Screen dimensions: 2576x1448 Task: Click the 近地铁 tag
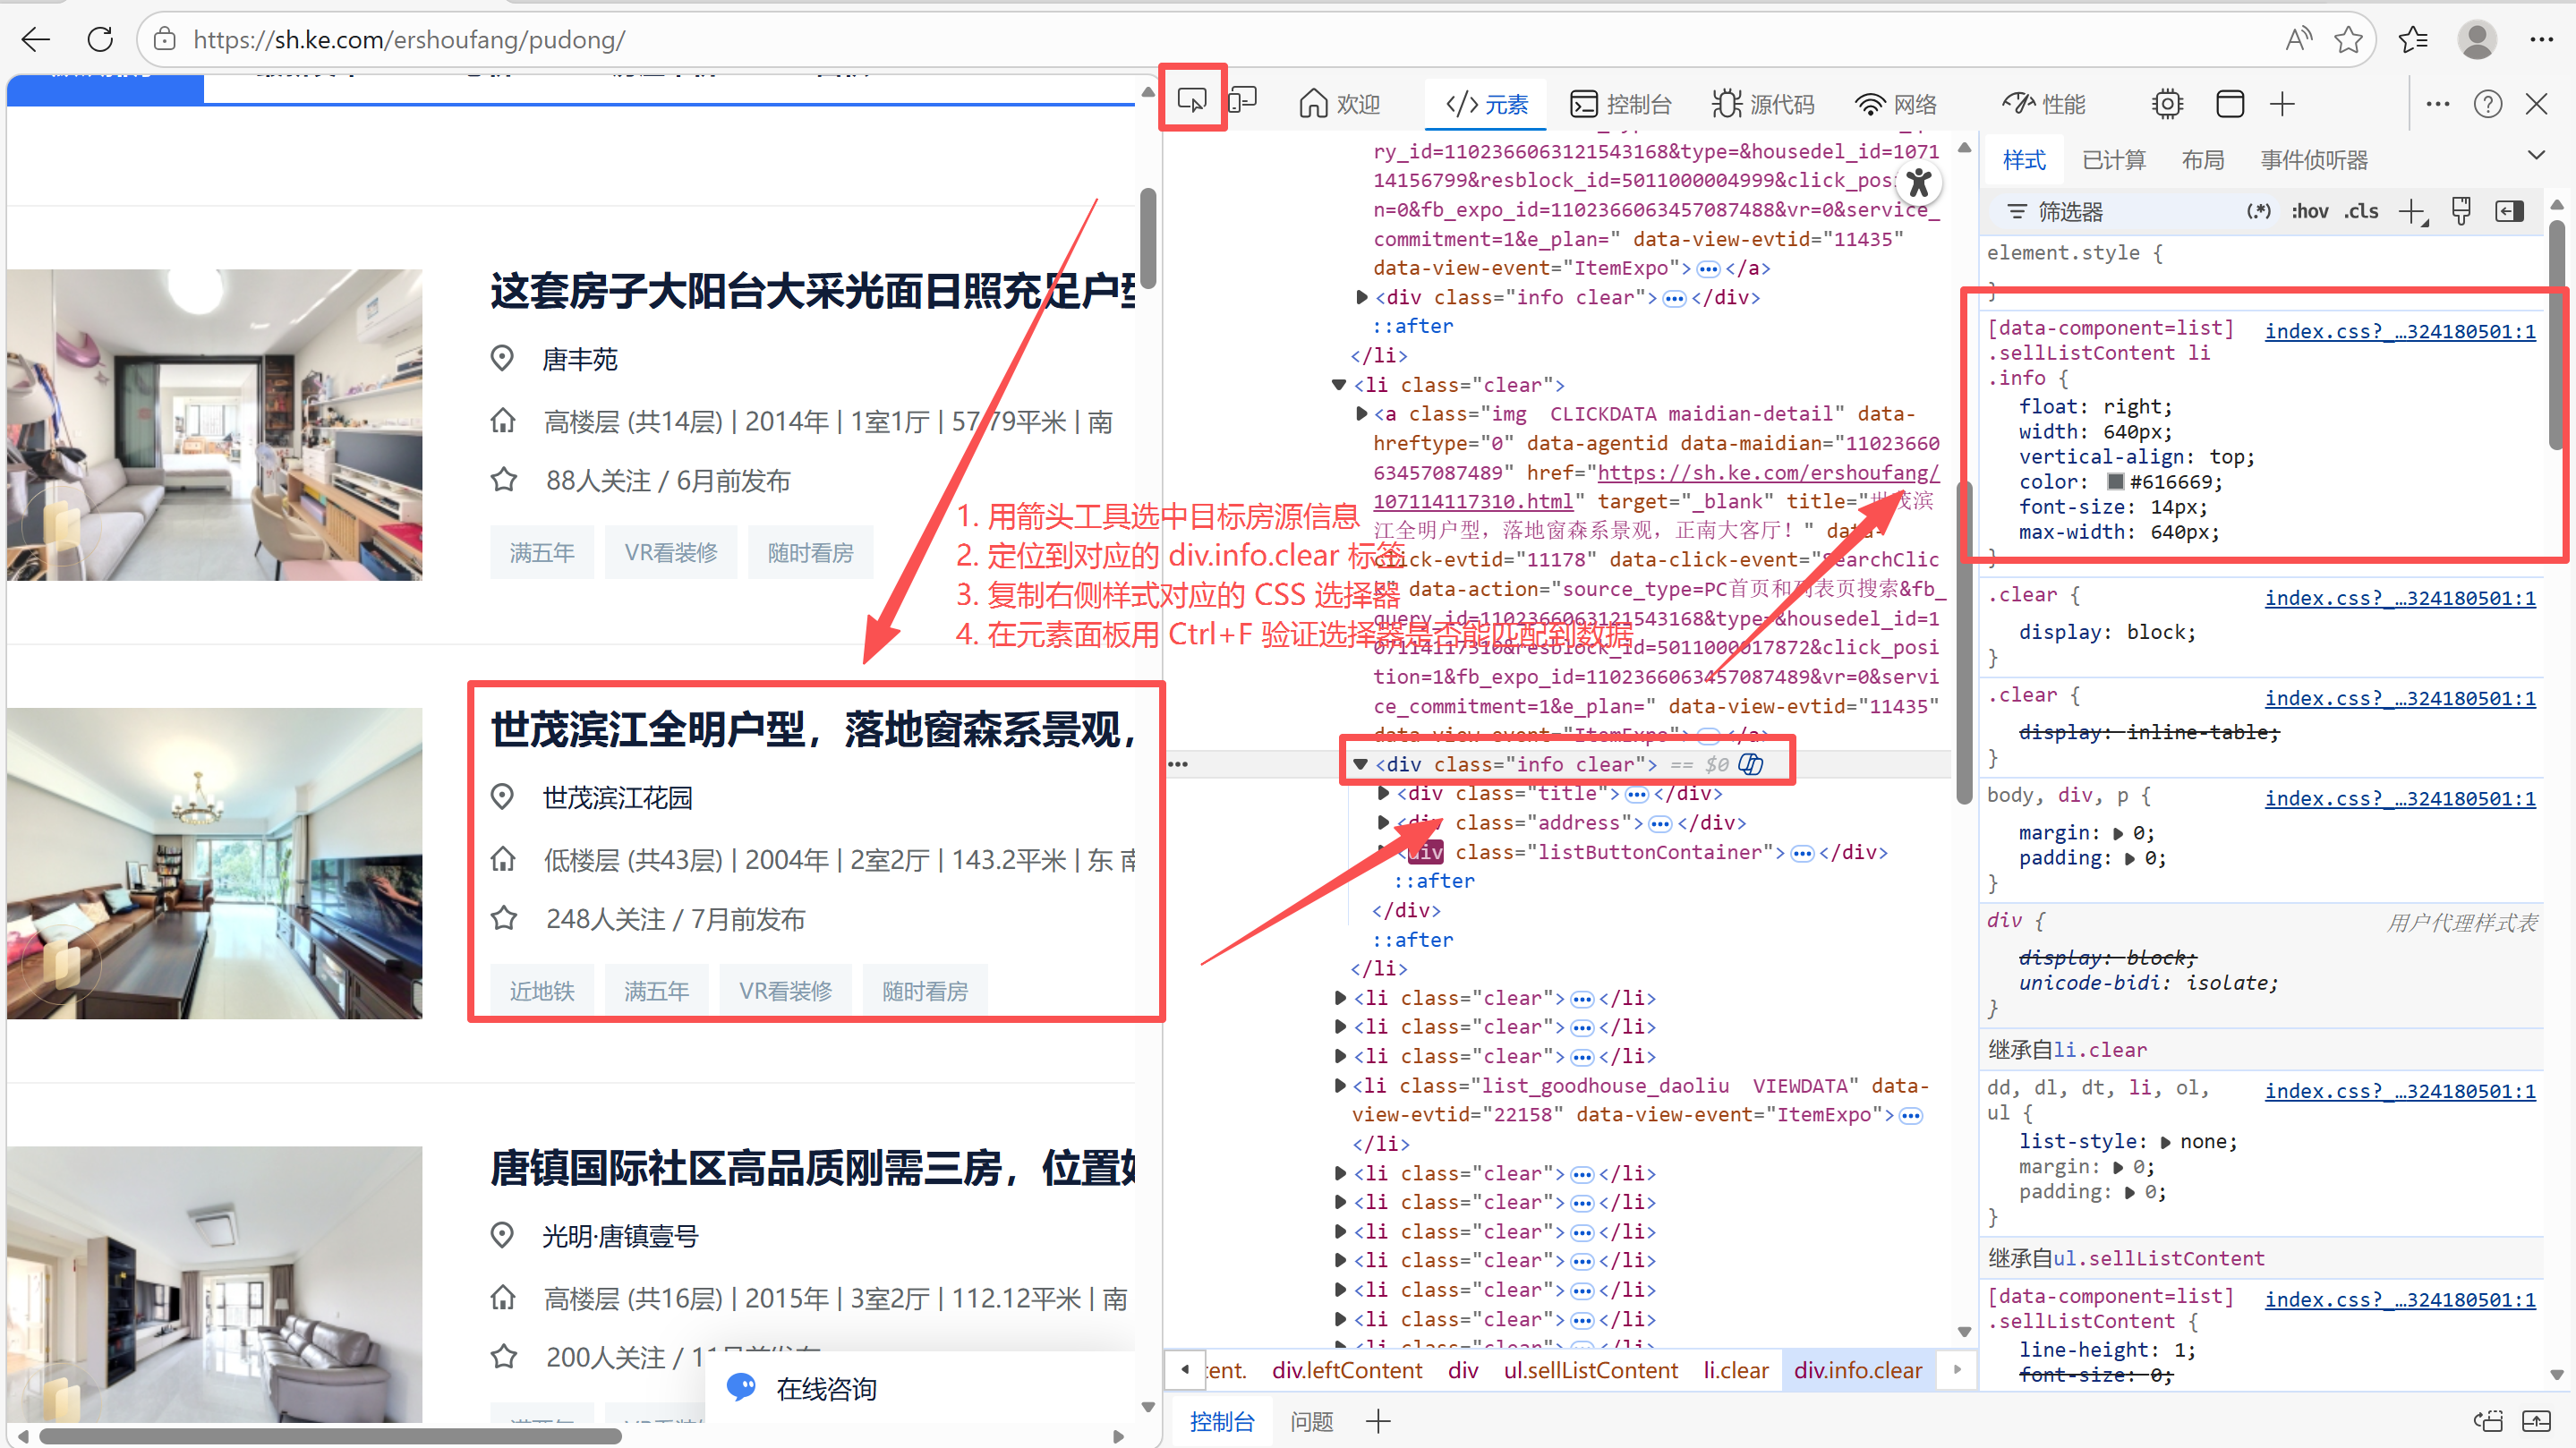point(542,990)
